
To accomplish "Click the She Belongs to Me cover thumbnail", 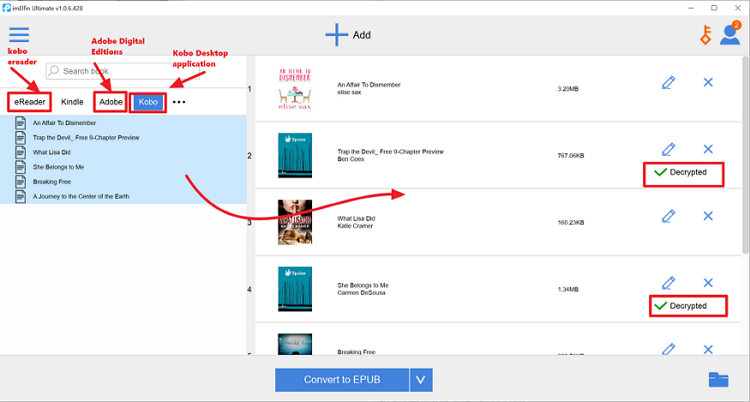I will tap(295, 289).
